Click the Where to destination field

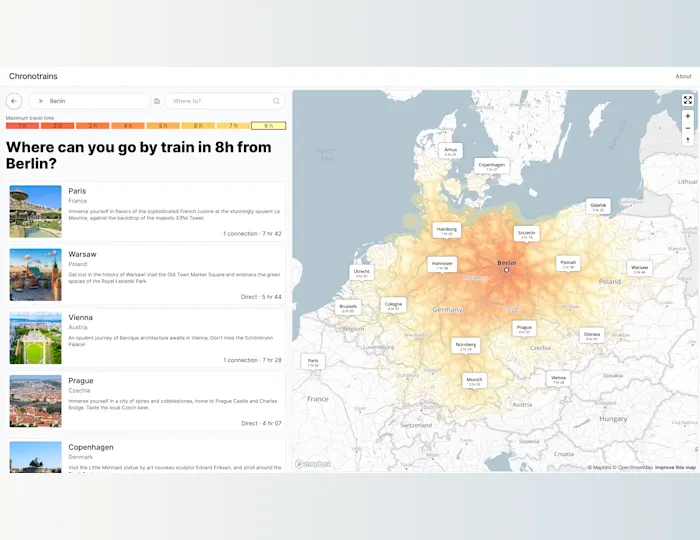click(x=225, y=101)
